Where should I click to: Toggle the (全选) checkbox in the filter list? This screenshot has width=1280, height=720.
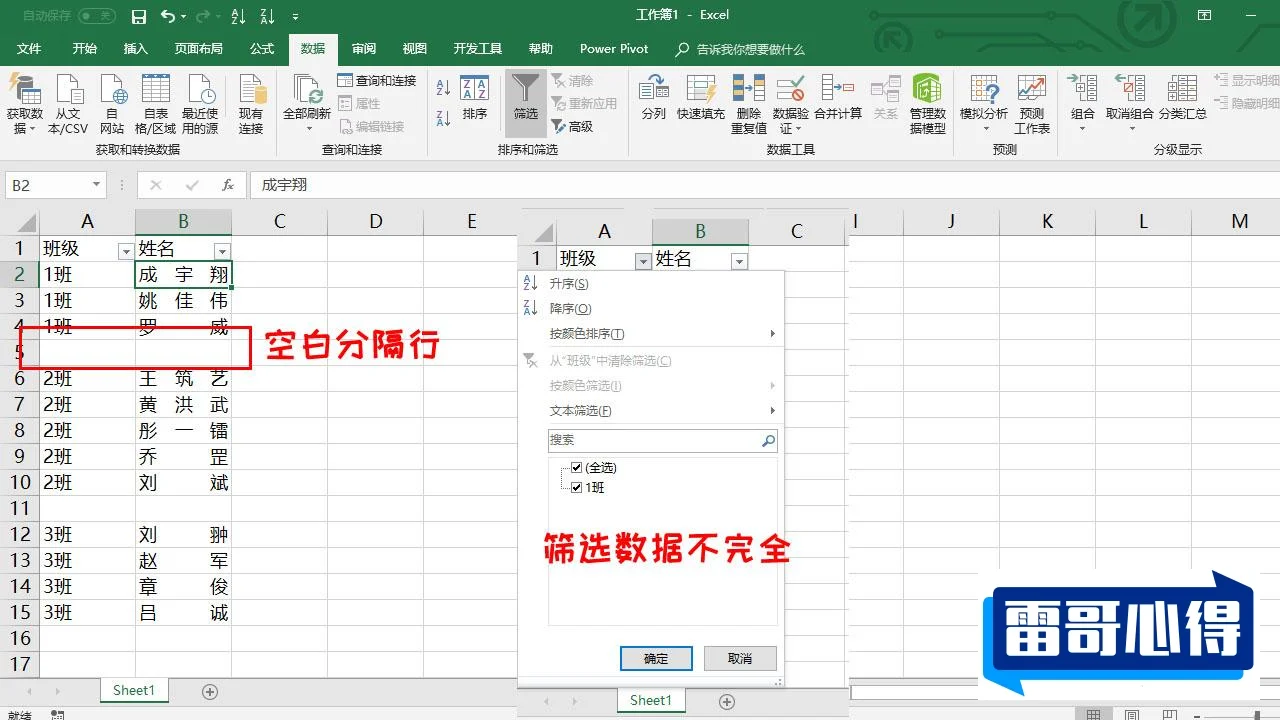click(x=576, y=468)
